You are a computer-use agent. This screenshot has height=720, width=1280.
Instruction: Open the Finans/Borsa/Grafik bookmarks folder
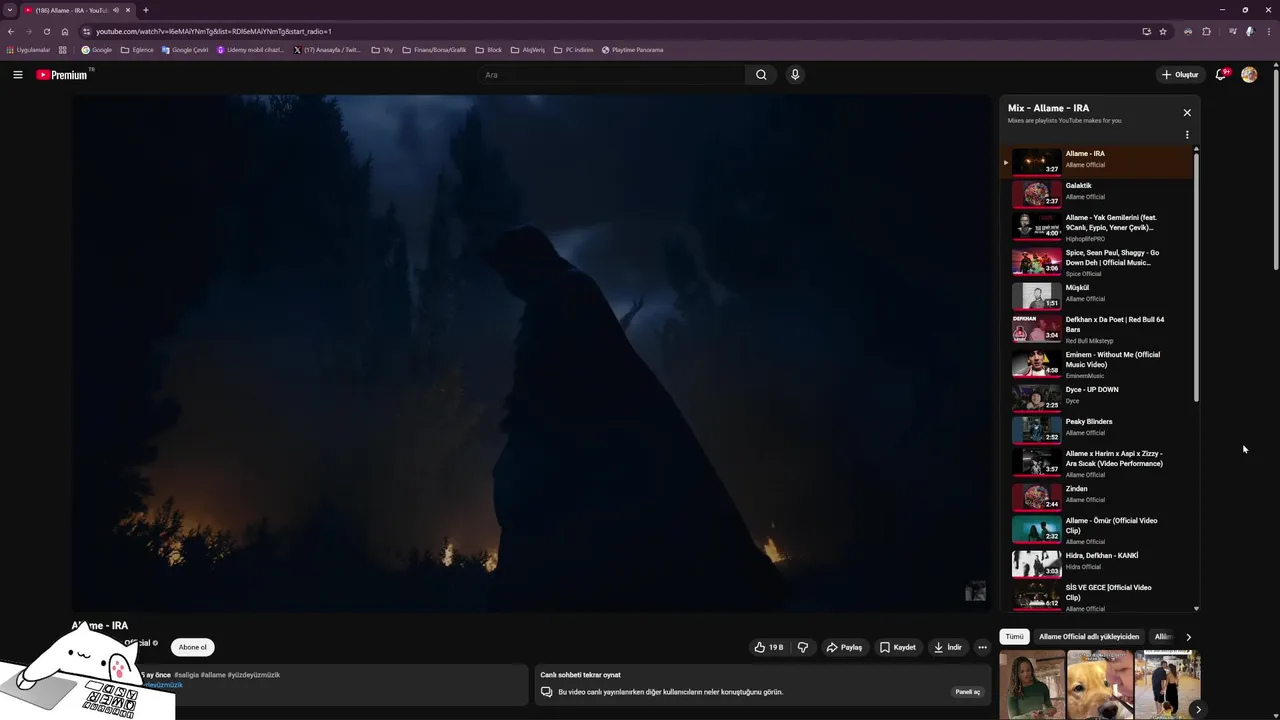tap(434, 50)
